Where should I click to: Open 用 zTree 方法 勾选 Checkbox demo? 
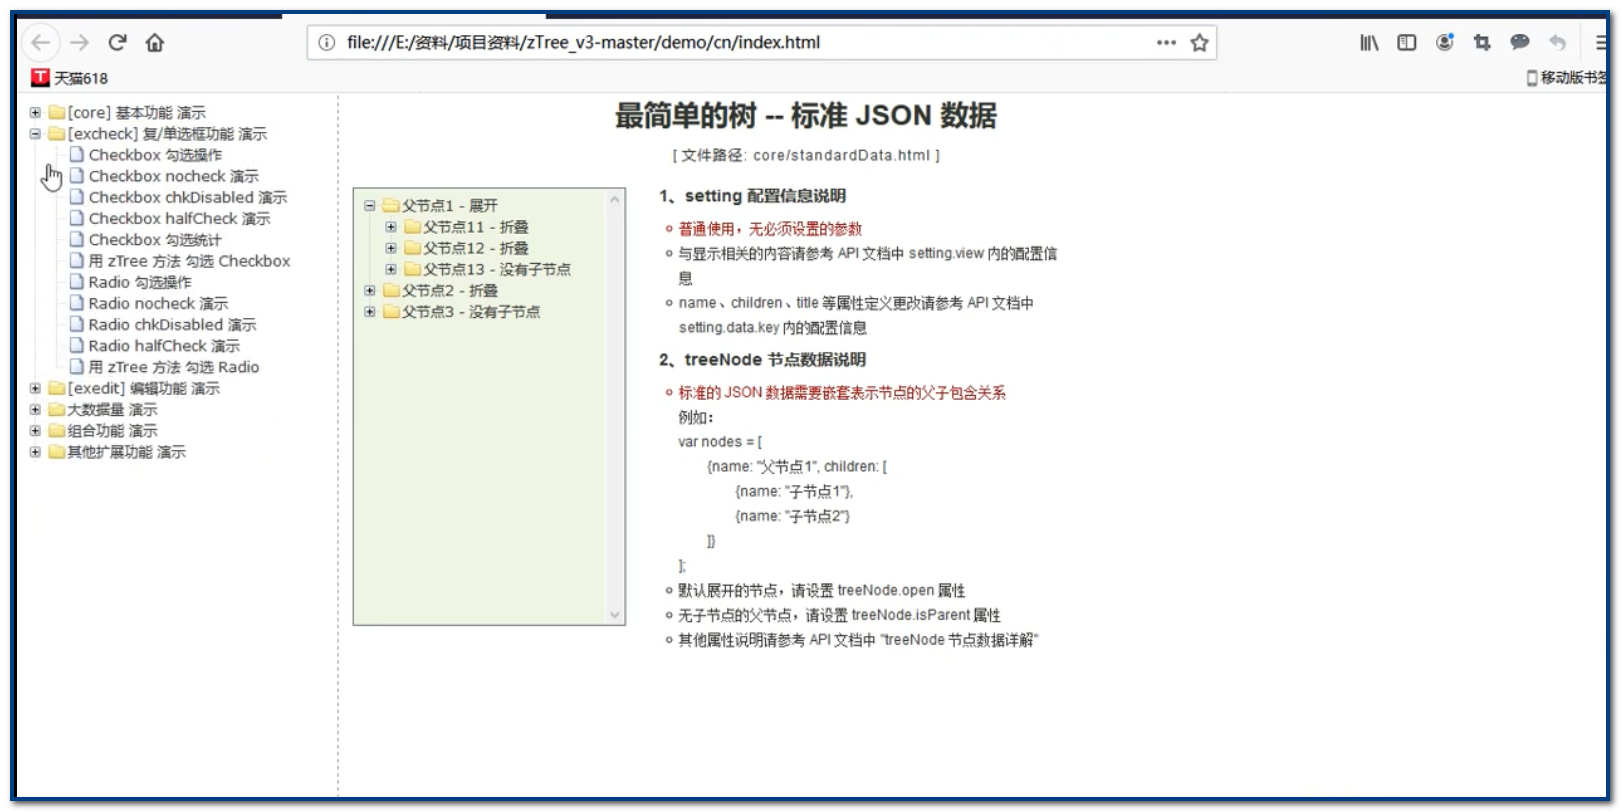(x=189, y=261)
